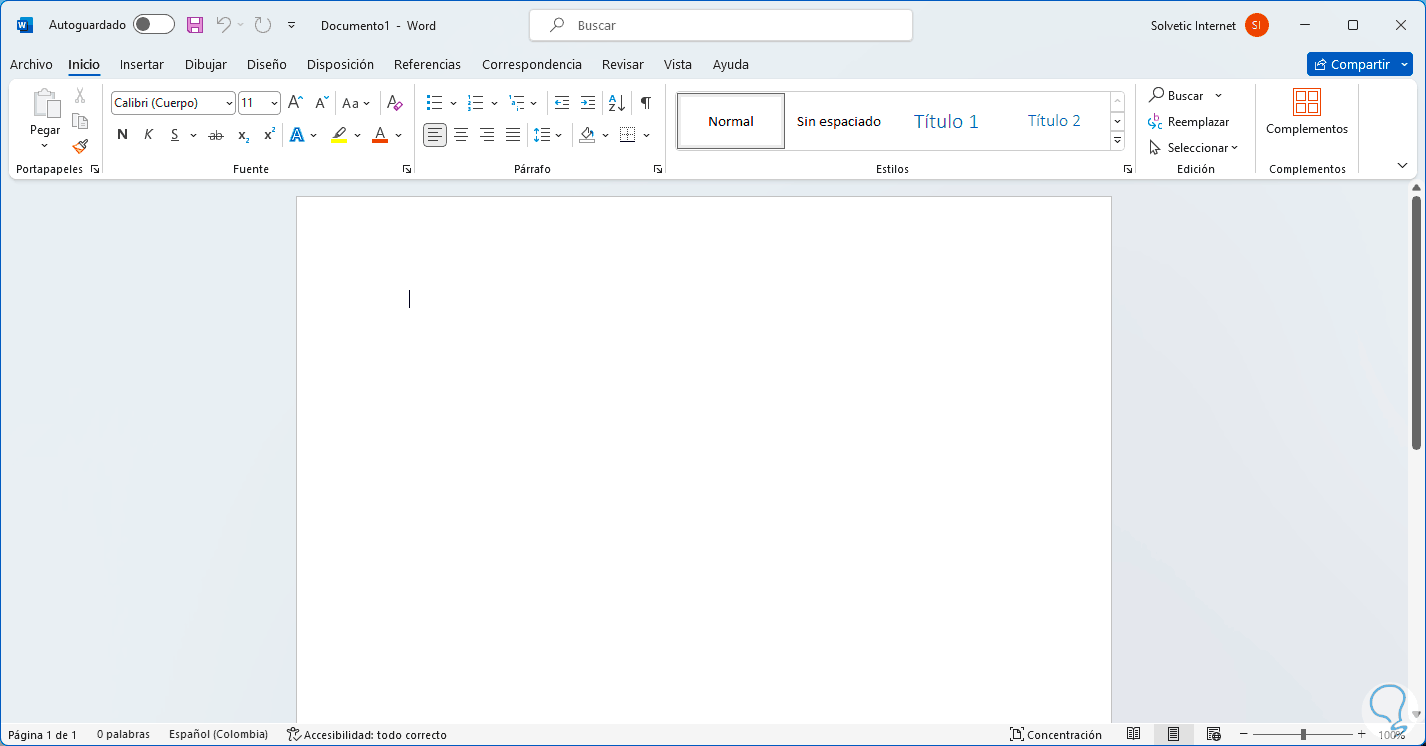Select the Copiar formato (format painter) icon
The height and width of the screenshot is (746, 1426).
pyautogui.click(x=79, y=145)
